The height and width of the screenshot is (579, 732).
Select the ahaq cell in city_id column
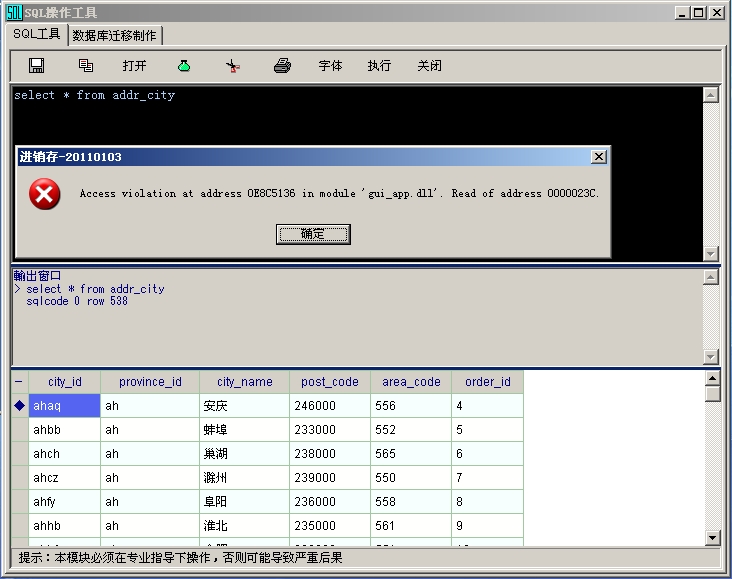(x=65, y=405)
